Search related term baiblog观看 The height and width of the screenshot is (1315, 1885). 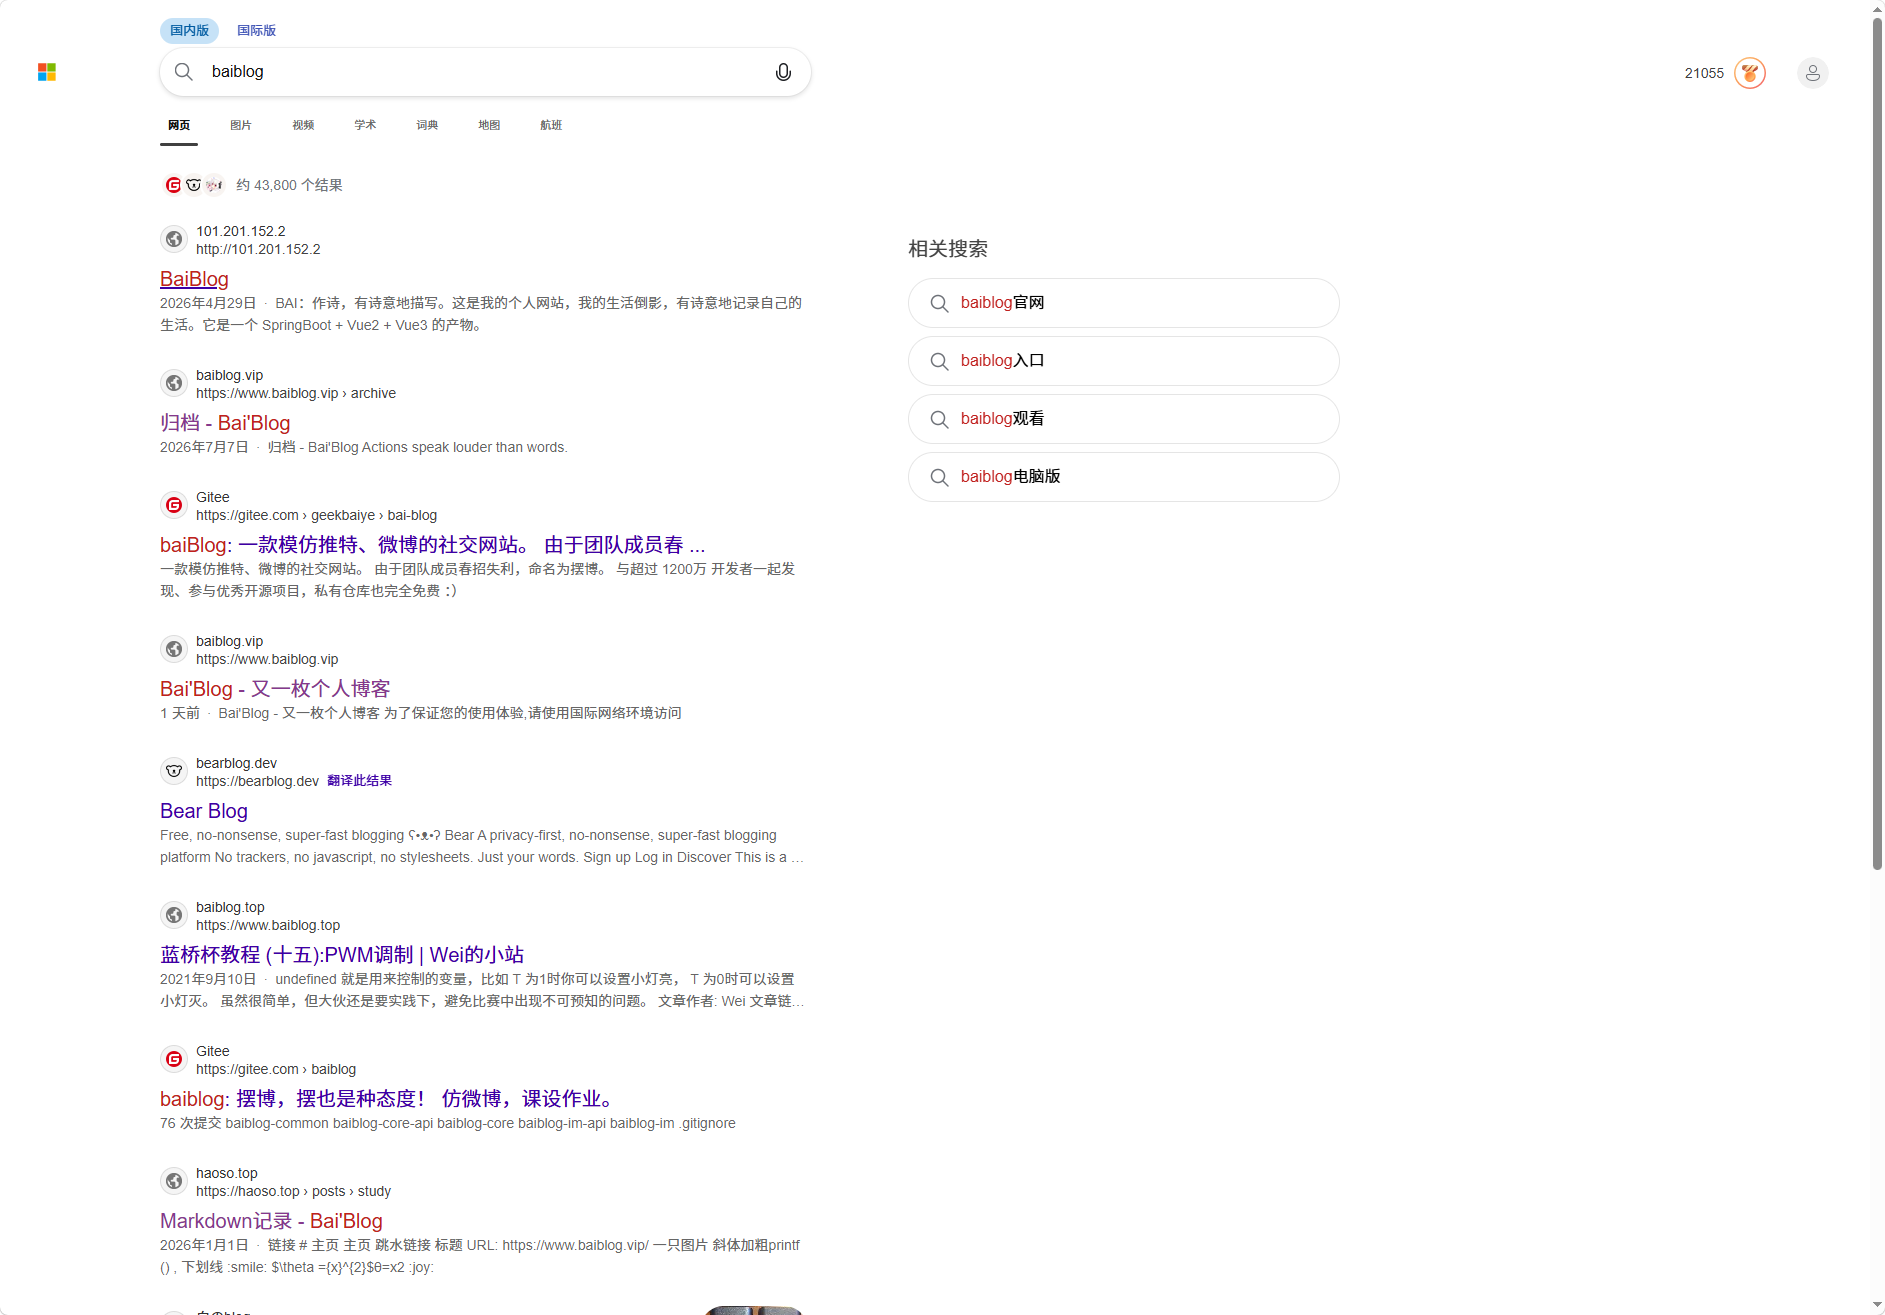(1124, 419)
